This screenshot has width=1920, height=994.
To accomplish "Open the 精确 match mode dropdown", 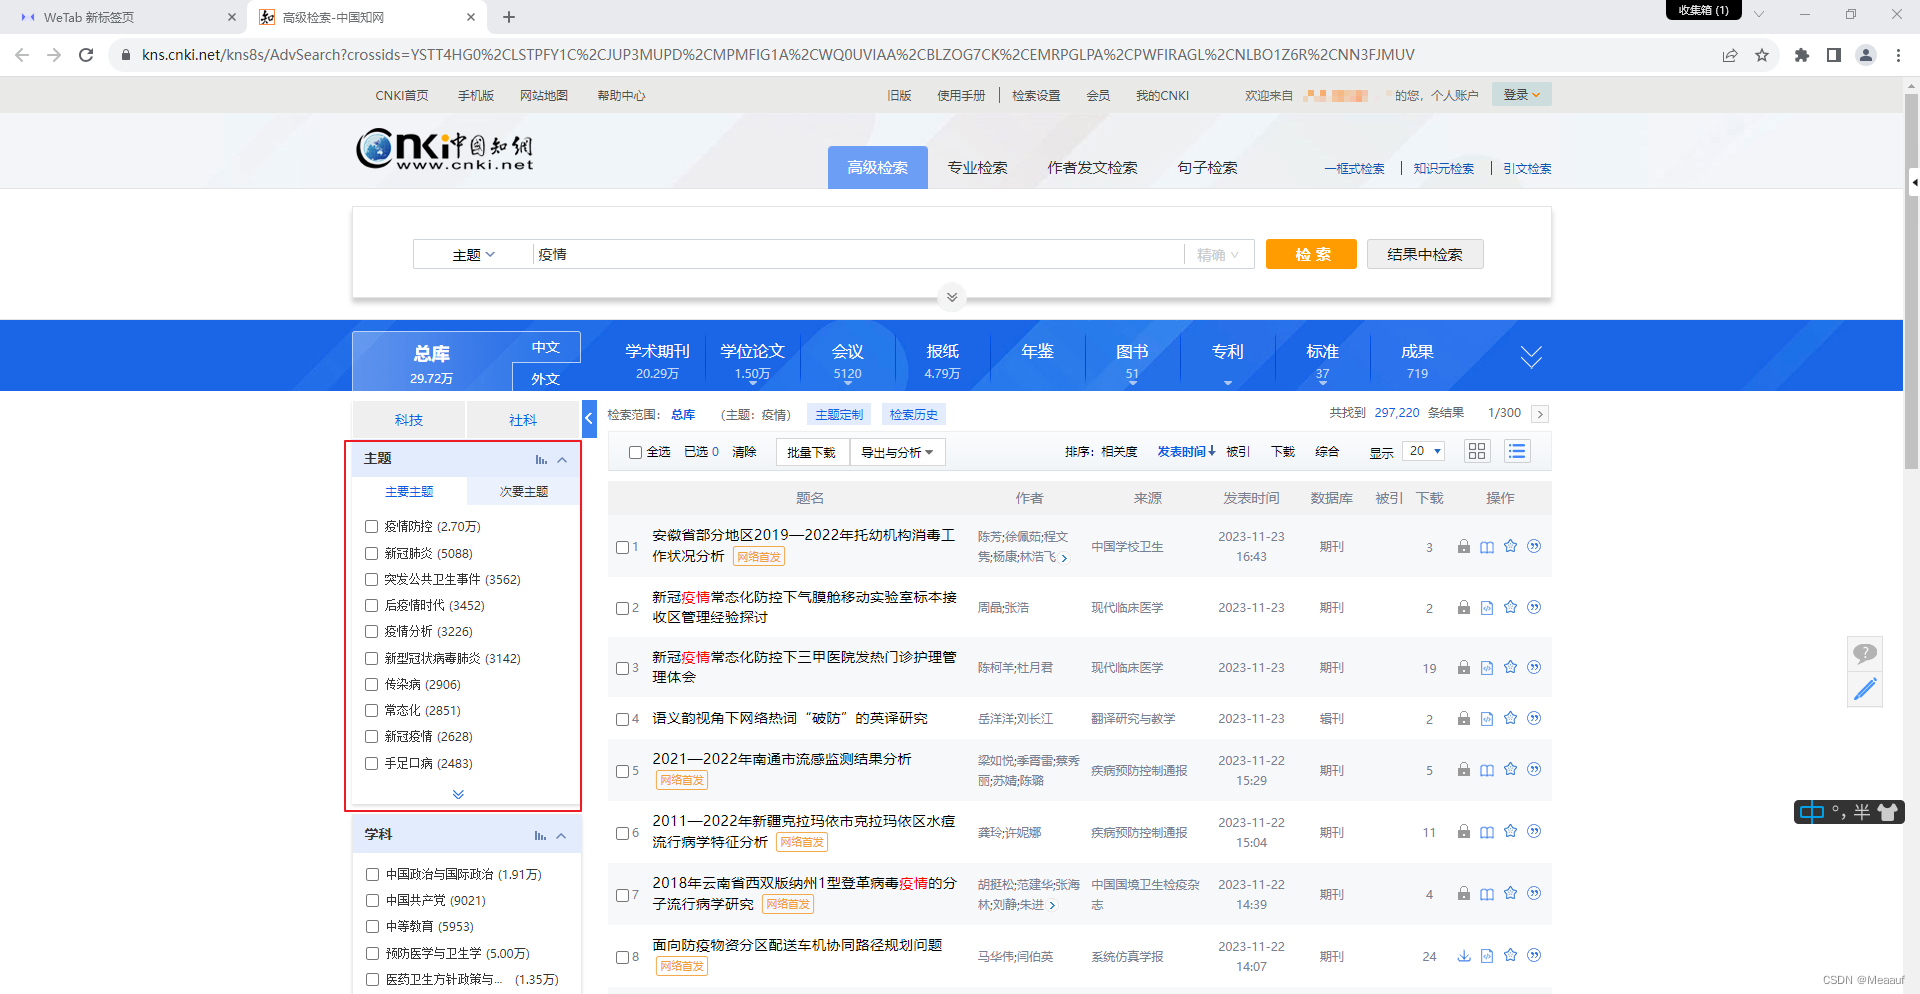I will 1218,255.
